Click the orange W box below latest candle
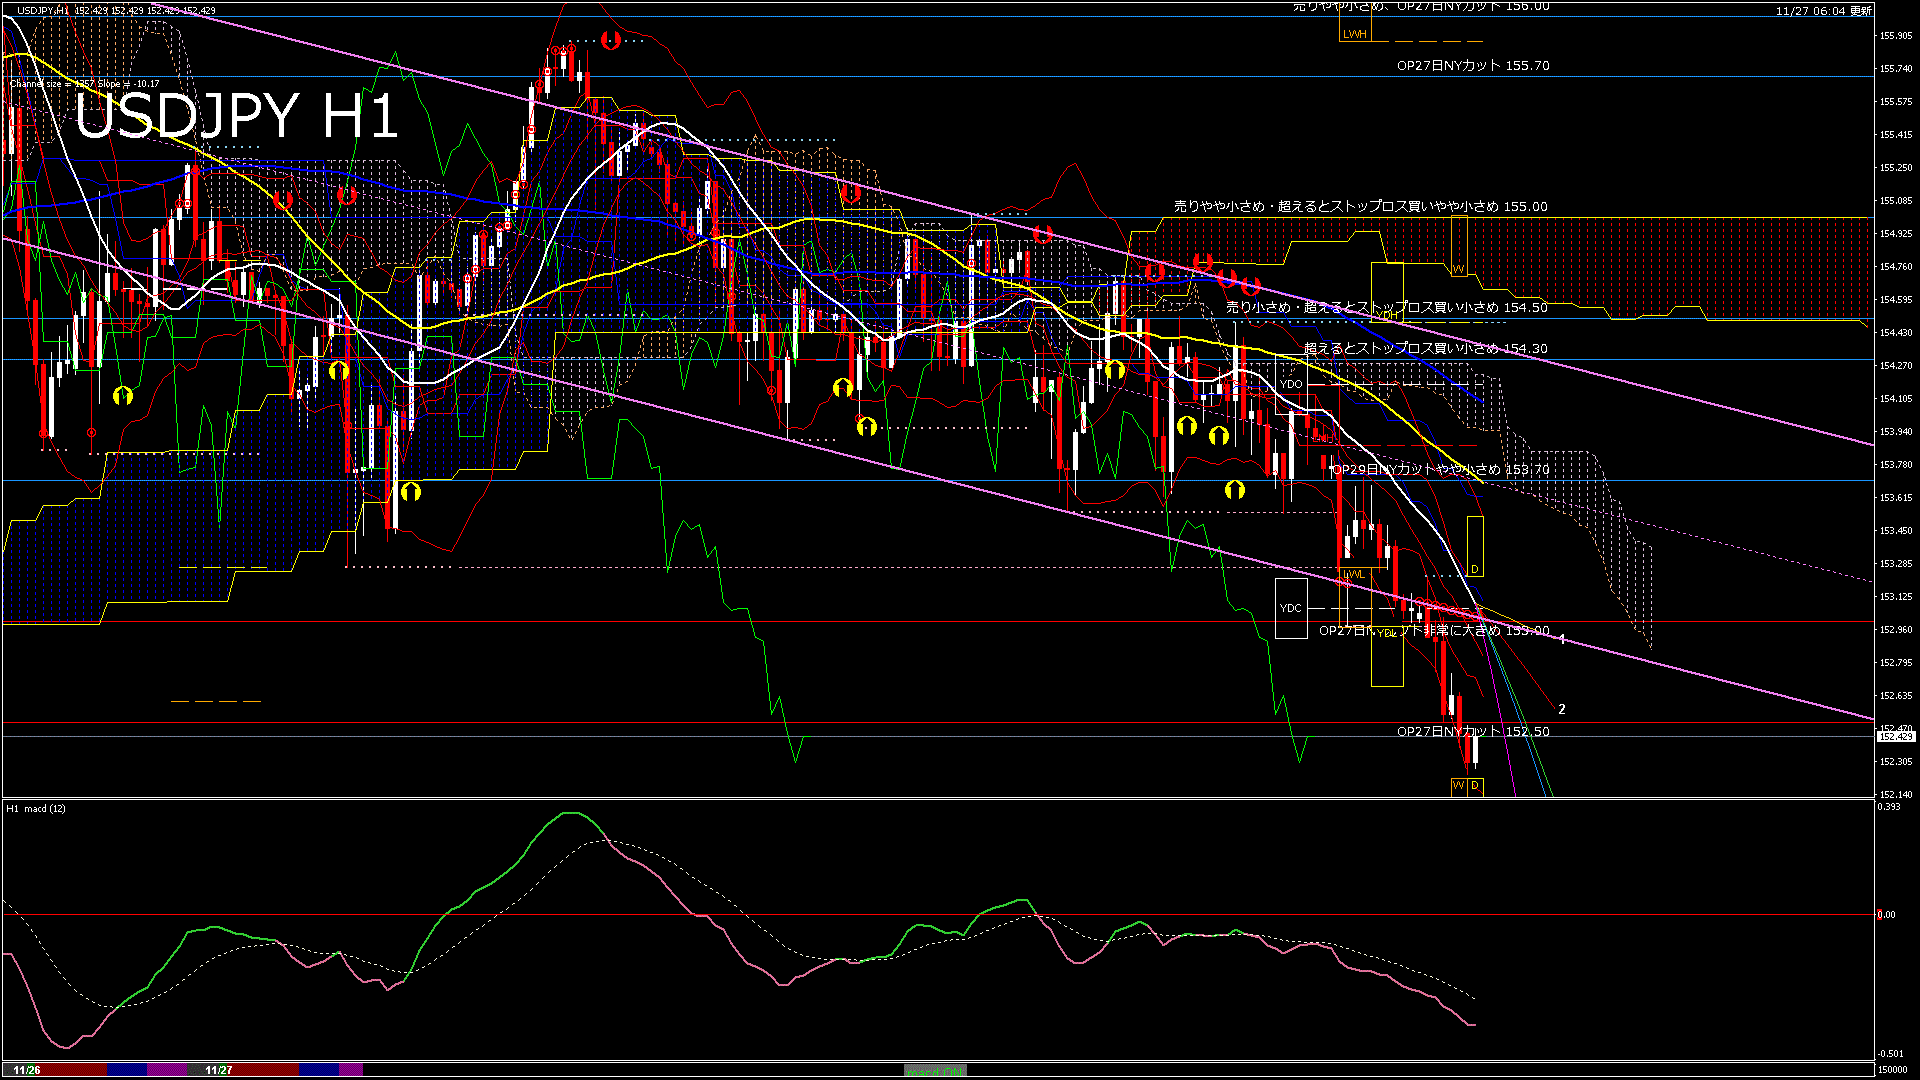Viewport: 1920px width, 1080px height. point(1458,786)
